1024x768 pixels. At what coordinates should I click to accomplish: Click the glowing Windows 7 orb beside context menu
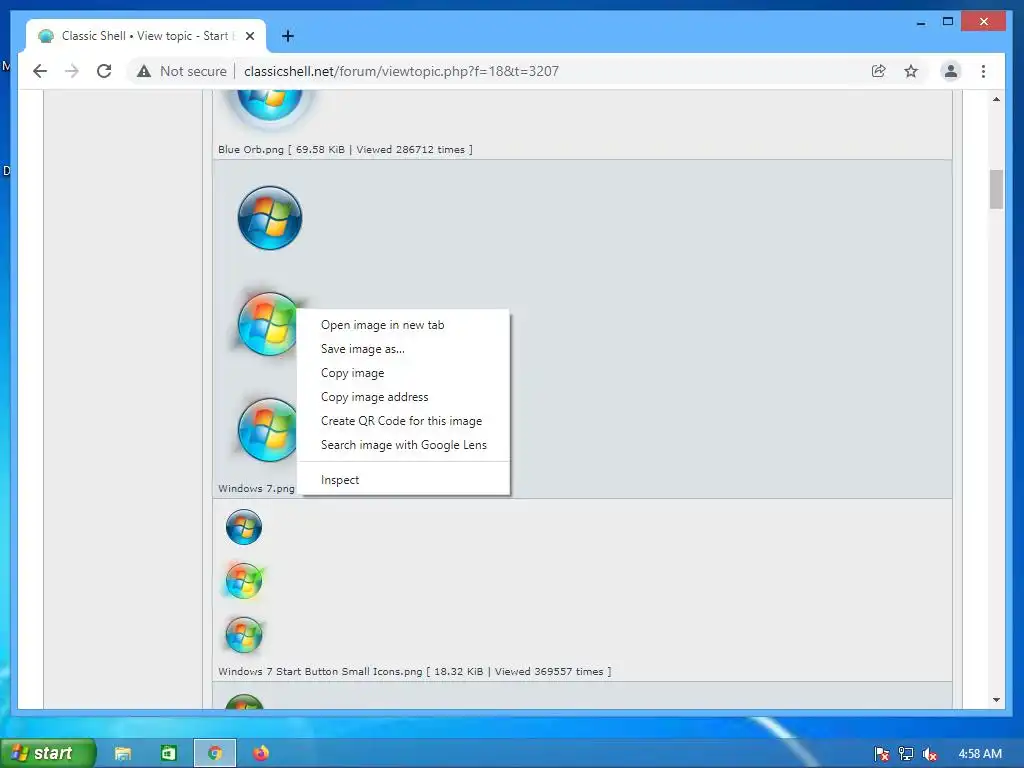pyautogui.click(x=266, y=324)
